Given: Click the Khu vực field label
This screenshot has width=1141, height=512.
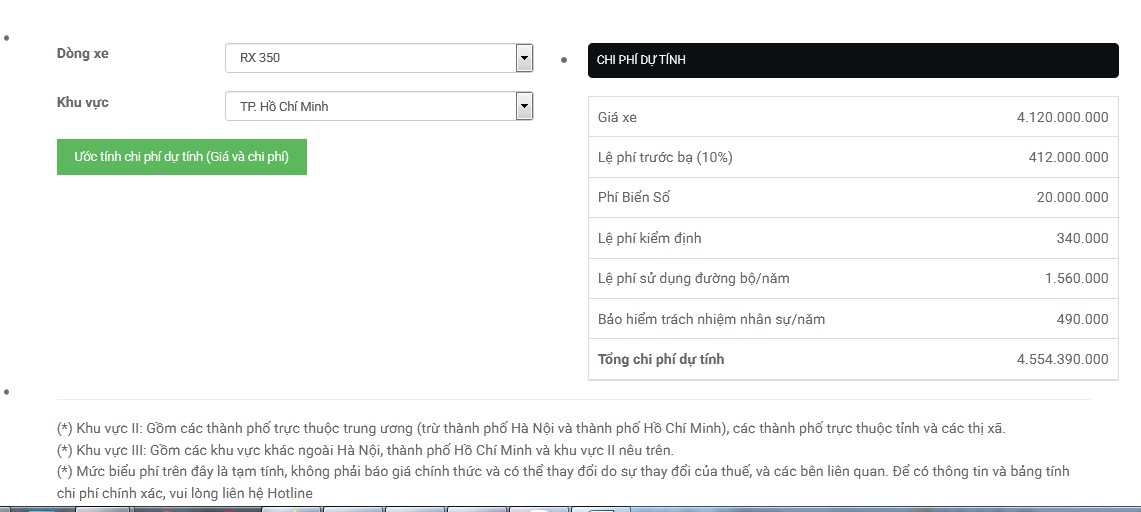Looking at the screenshot, I should (x=83, y=102).
